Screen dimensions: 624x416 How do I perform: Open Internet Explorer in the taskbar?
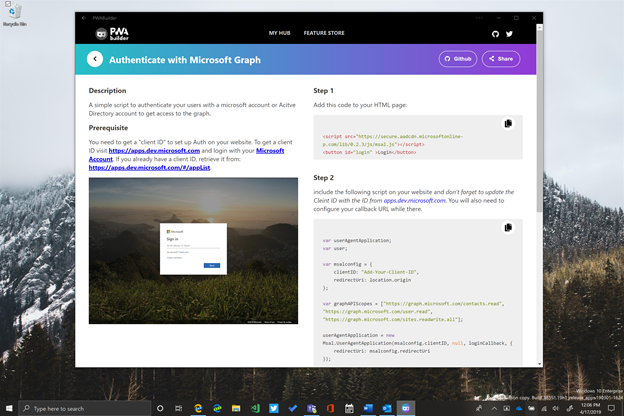point(217,408)
